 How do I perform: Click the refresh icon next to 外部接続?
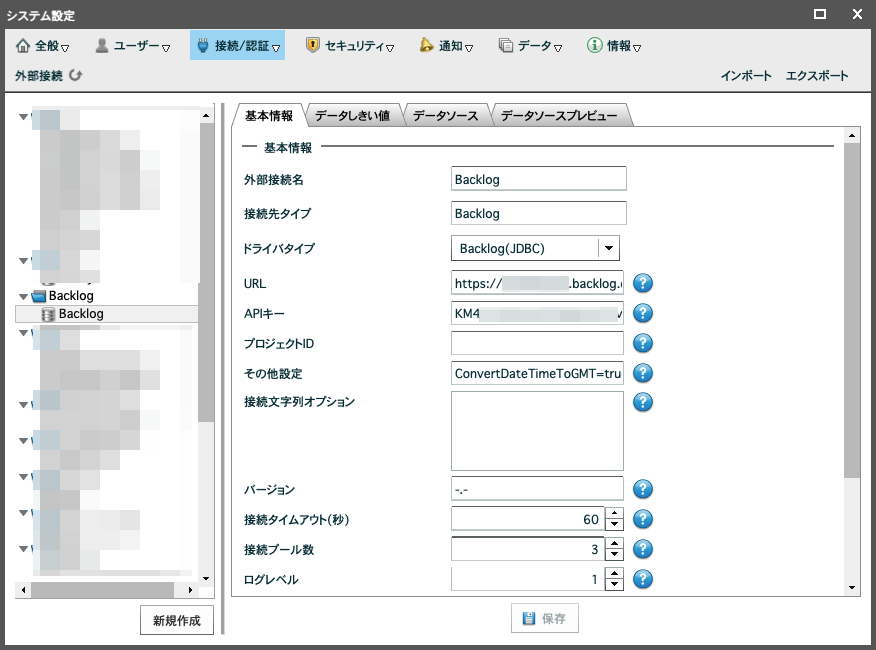[x=76, y=75]
